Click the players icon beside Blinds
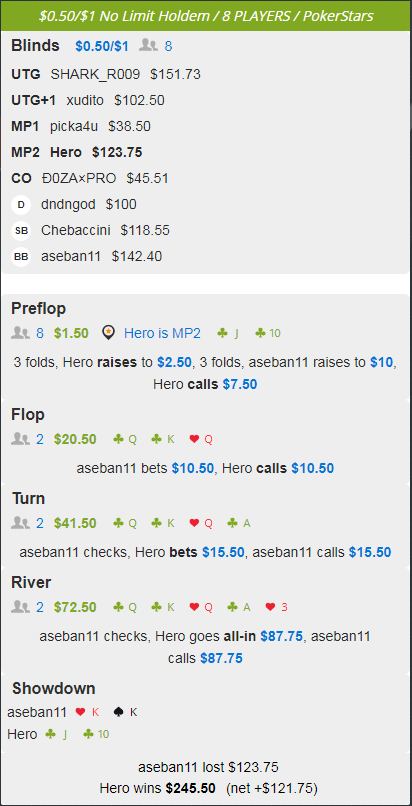Image resolution: width=412 pixels, height=806 pixels. pyautogui.click(x=148, y=46)
